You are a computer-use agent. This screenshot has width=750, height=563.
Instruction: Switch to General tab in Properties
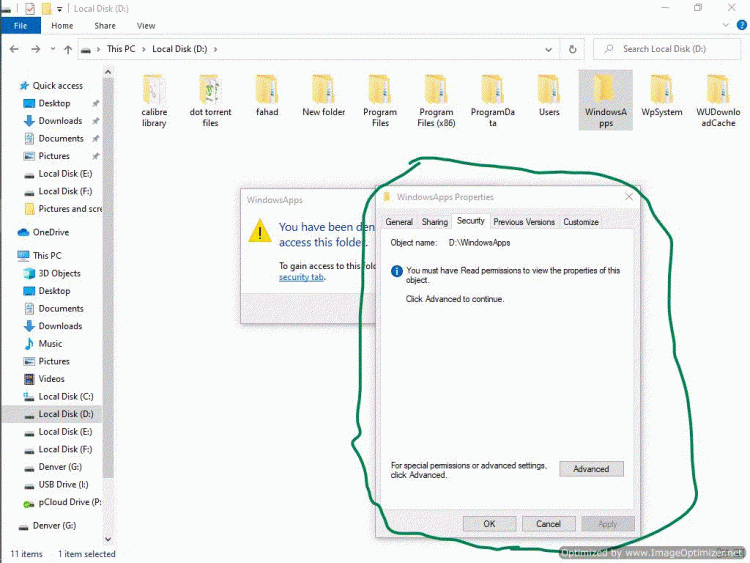tap(399, 222)
